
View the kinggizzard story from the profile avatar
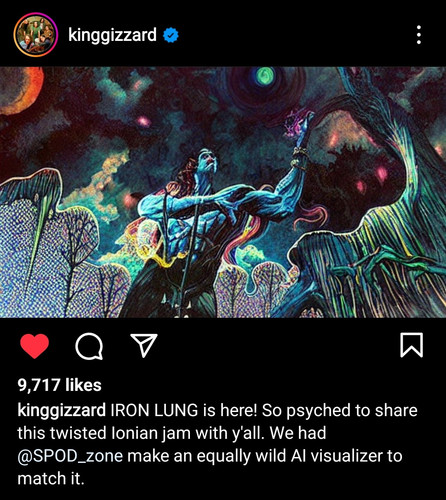(x=36, y=35)
